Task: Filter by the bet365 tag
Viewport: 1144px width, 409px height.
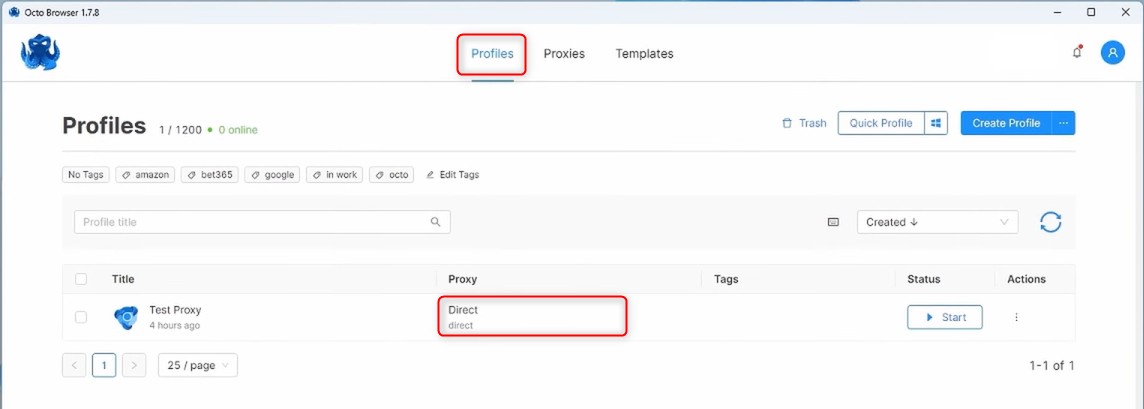Action: tap(210, 175)
